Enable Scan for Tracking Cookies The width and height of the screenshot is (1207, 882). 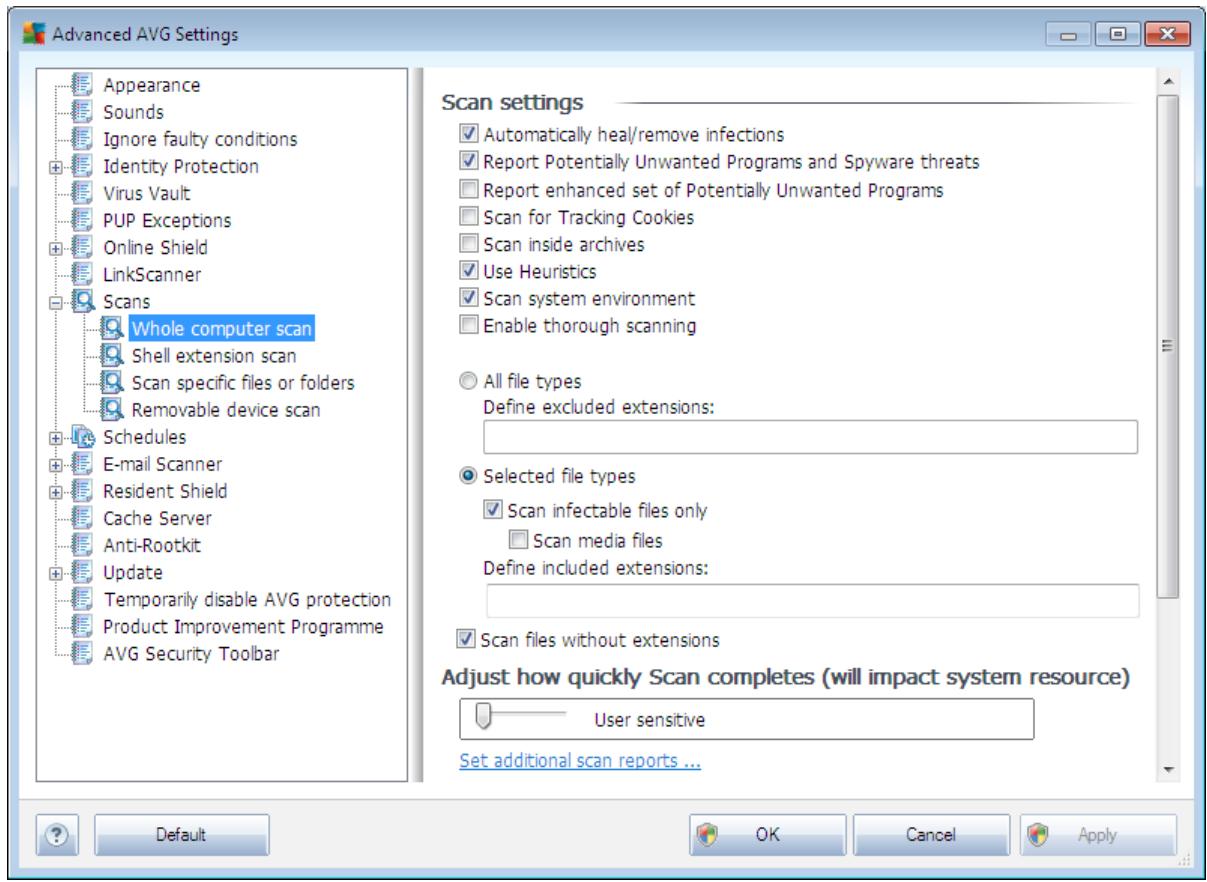[467, 216]
